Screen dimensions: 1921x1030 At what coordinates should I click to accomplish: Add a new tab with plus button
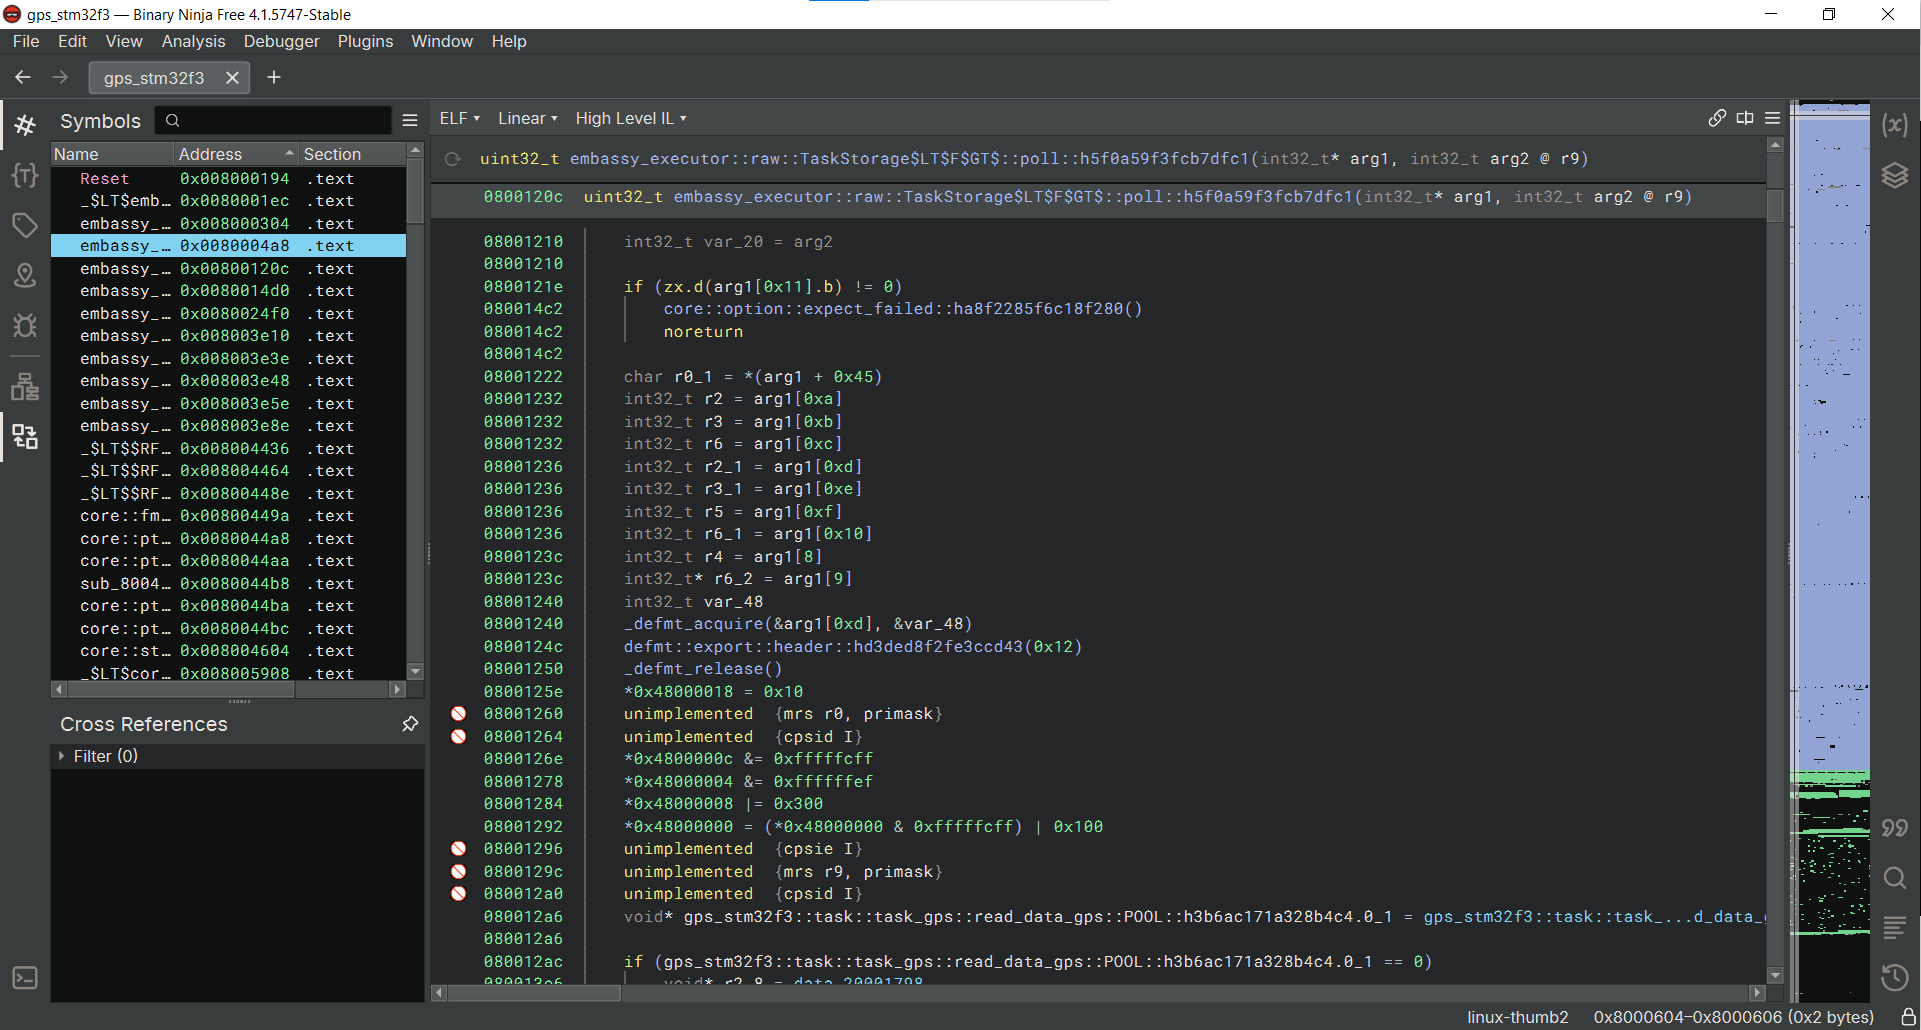(274, 77)
